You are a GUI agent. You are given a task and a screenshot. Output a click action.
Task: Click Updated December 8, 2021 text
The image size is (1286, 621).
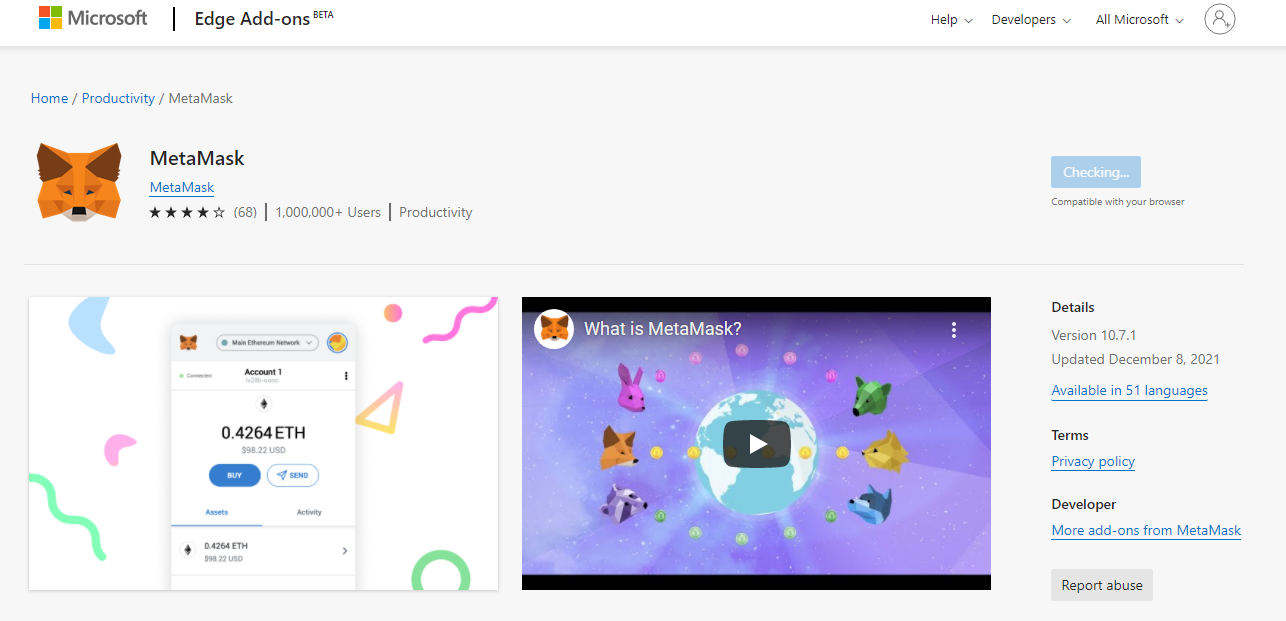1136,359
